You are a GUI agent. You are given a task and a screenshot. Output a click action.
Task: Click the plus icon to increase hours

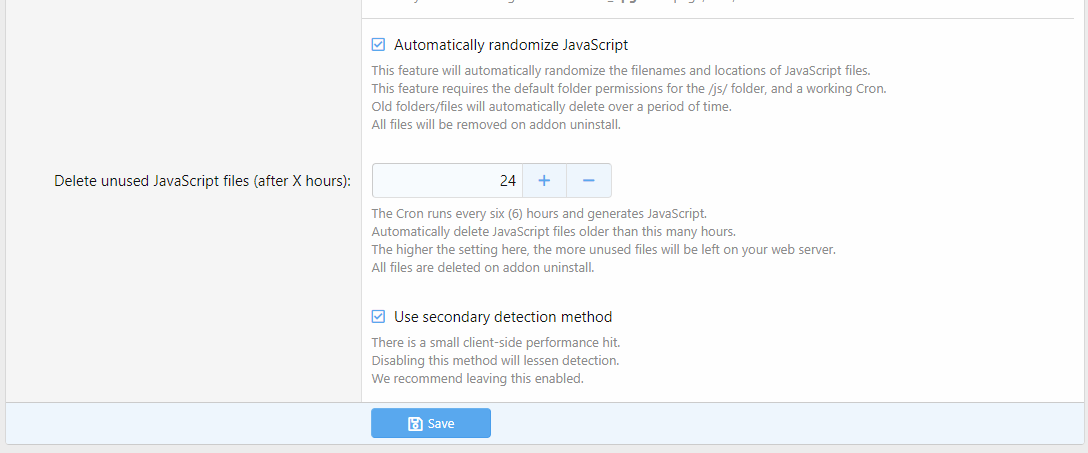click(x=544, y=181)
